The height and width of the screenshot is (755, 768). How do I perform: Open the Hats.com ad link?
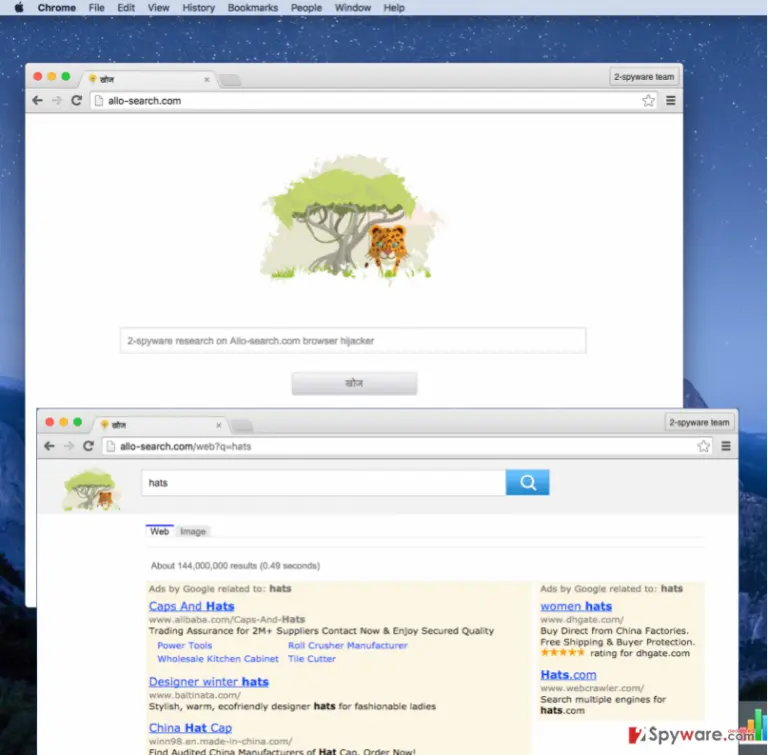point(568,675)
